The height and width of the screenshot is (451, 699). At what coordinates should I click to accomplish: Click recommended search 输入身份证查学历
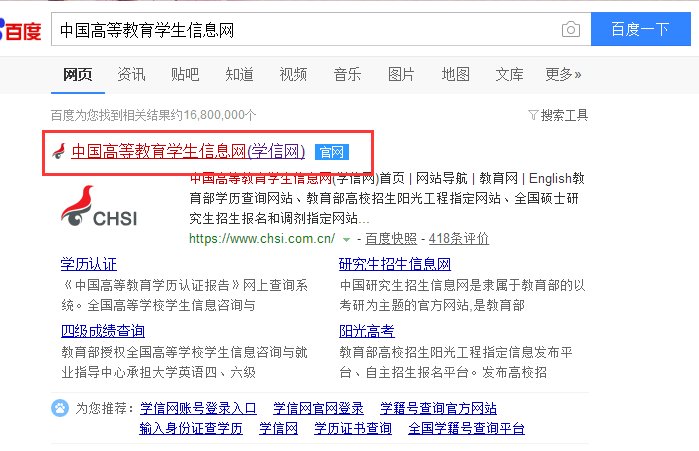pos(191,428)
